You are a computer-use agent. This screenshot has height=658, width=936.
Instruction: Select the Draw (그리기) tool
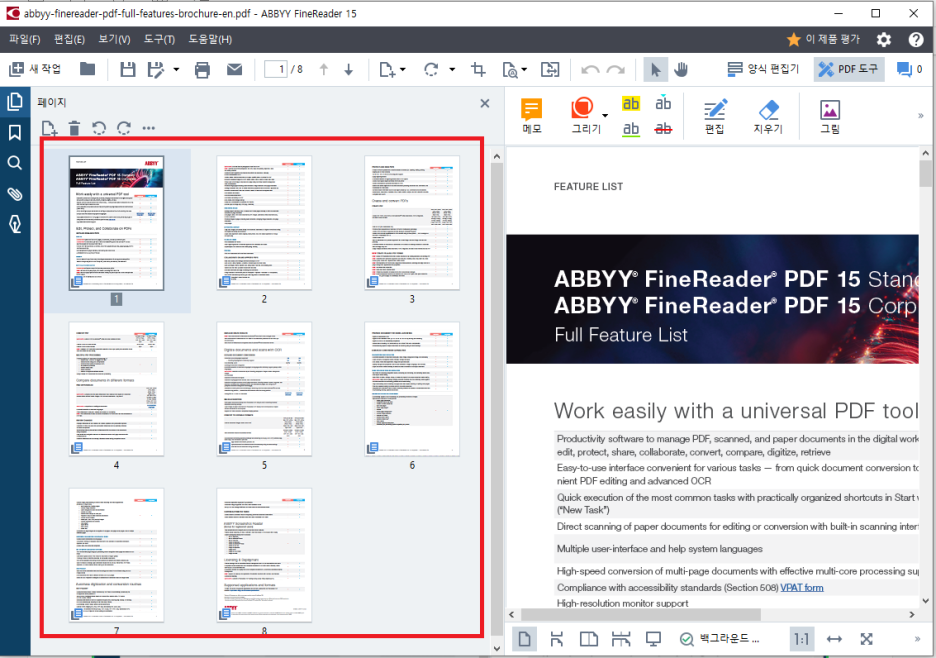585,116
